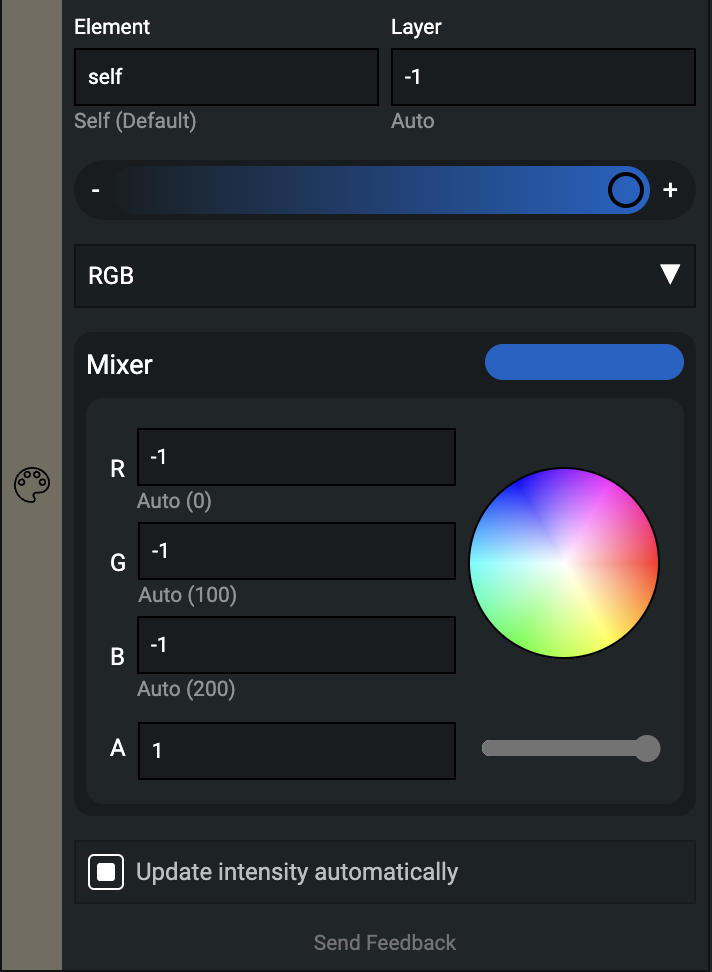This screenshot has height=972, width=712.
Task: Click the Layer input field
Action: [543, 77]
